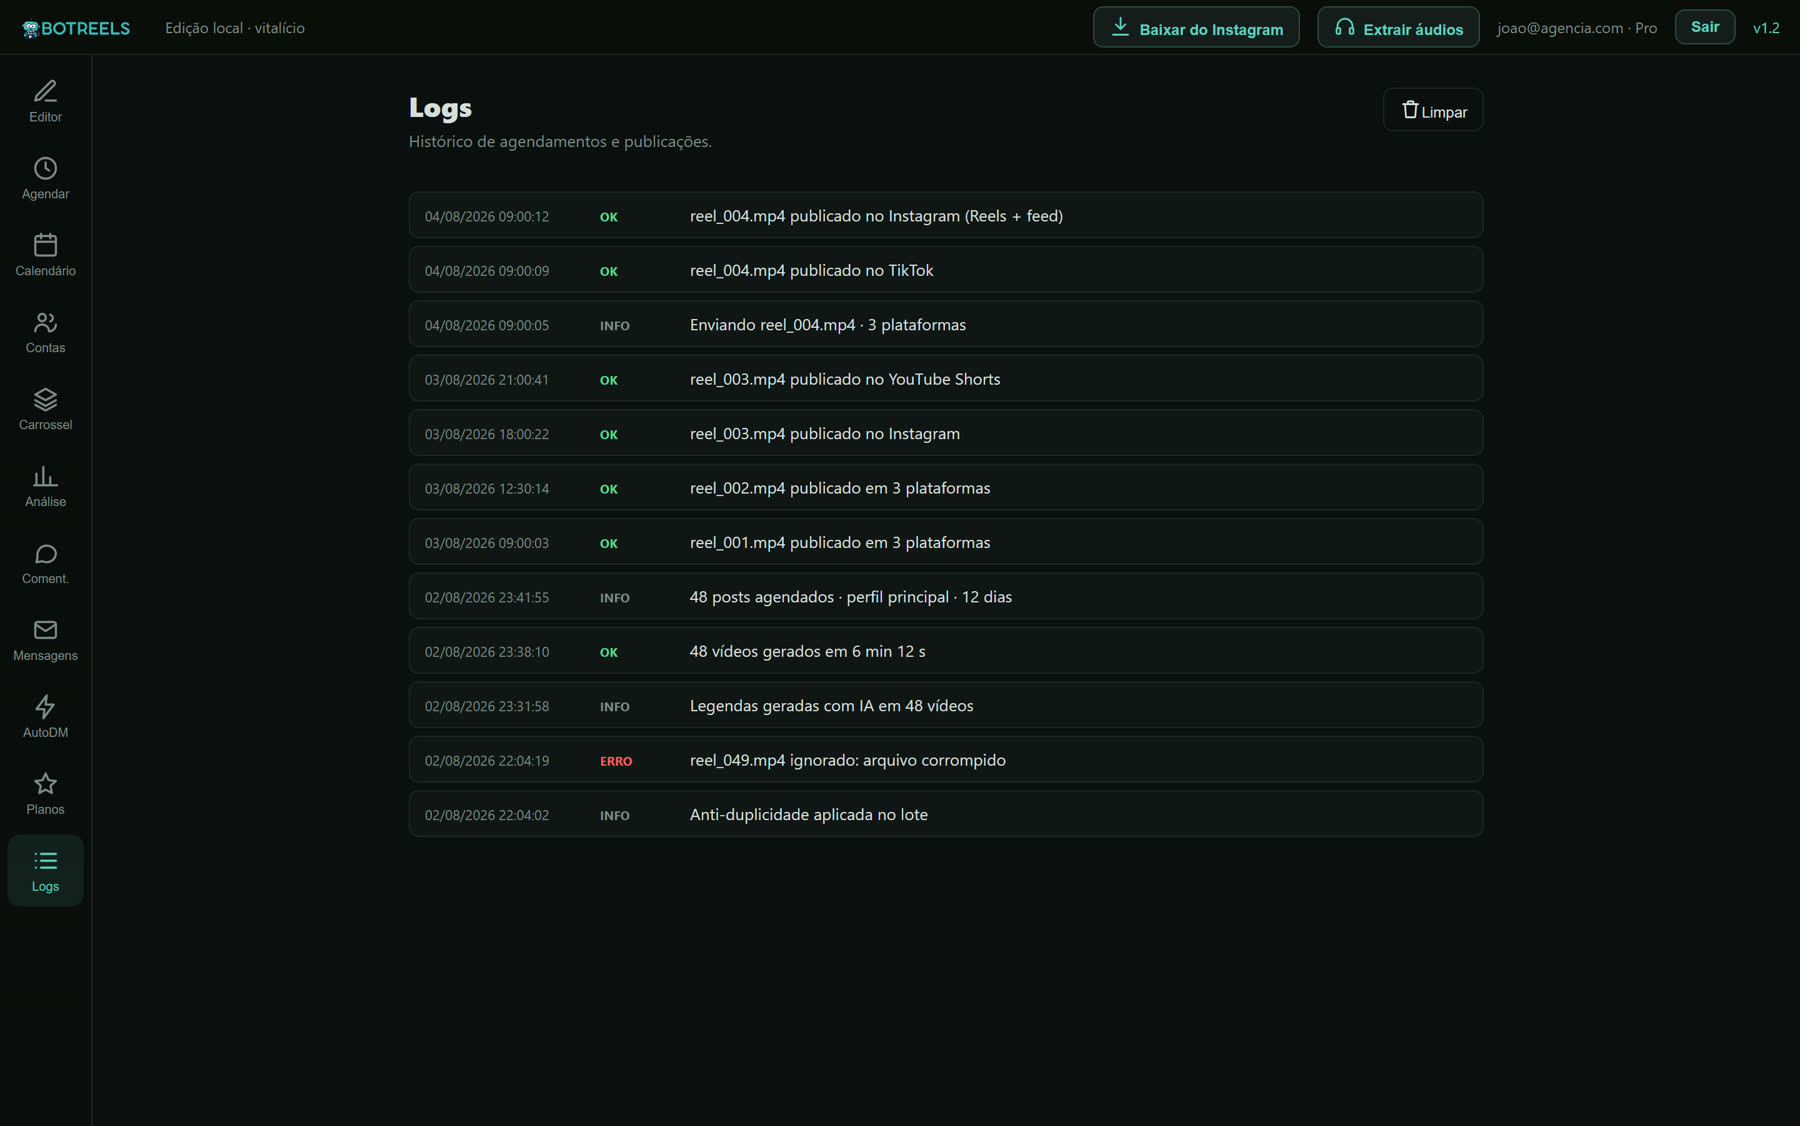Click INFO badge on 02/08/2026 22:04:02 row
The image size is (1800, 1126).
click(x=615, y=816)
